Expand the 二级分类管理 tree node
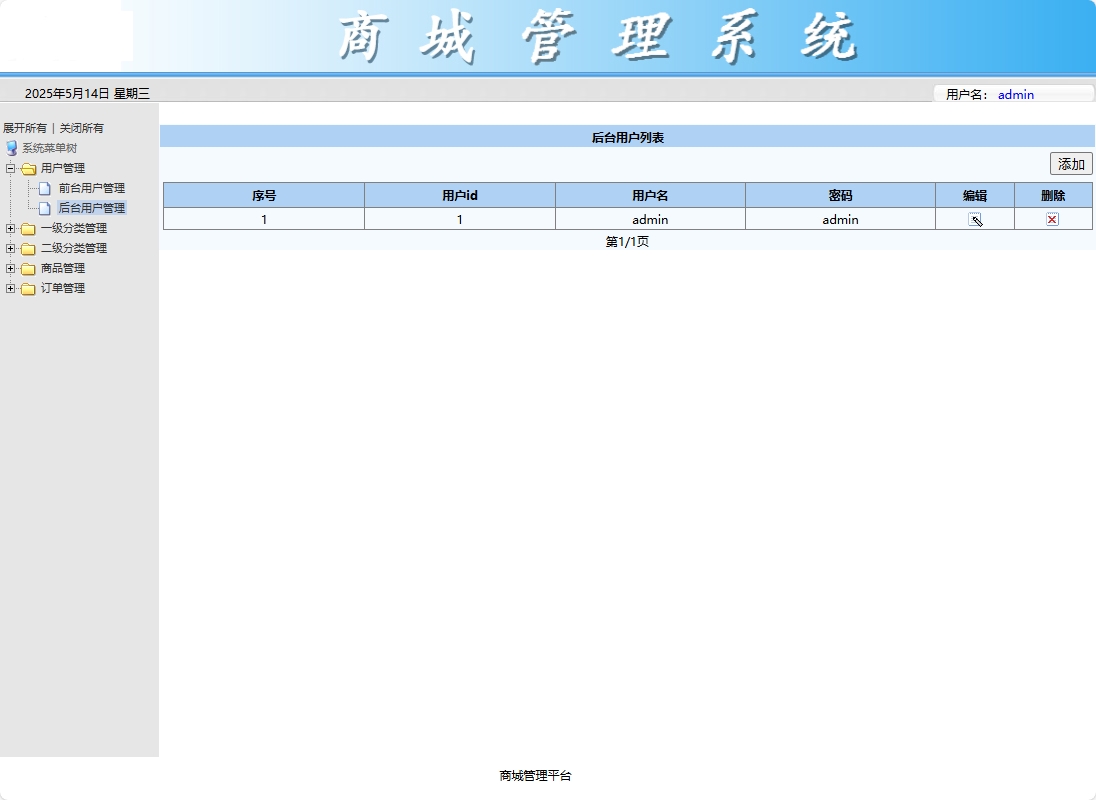This screenshot has height=800, width=1096. [9, 248]
